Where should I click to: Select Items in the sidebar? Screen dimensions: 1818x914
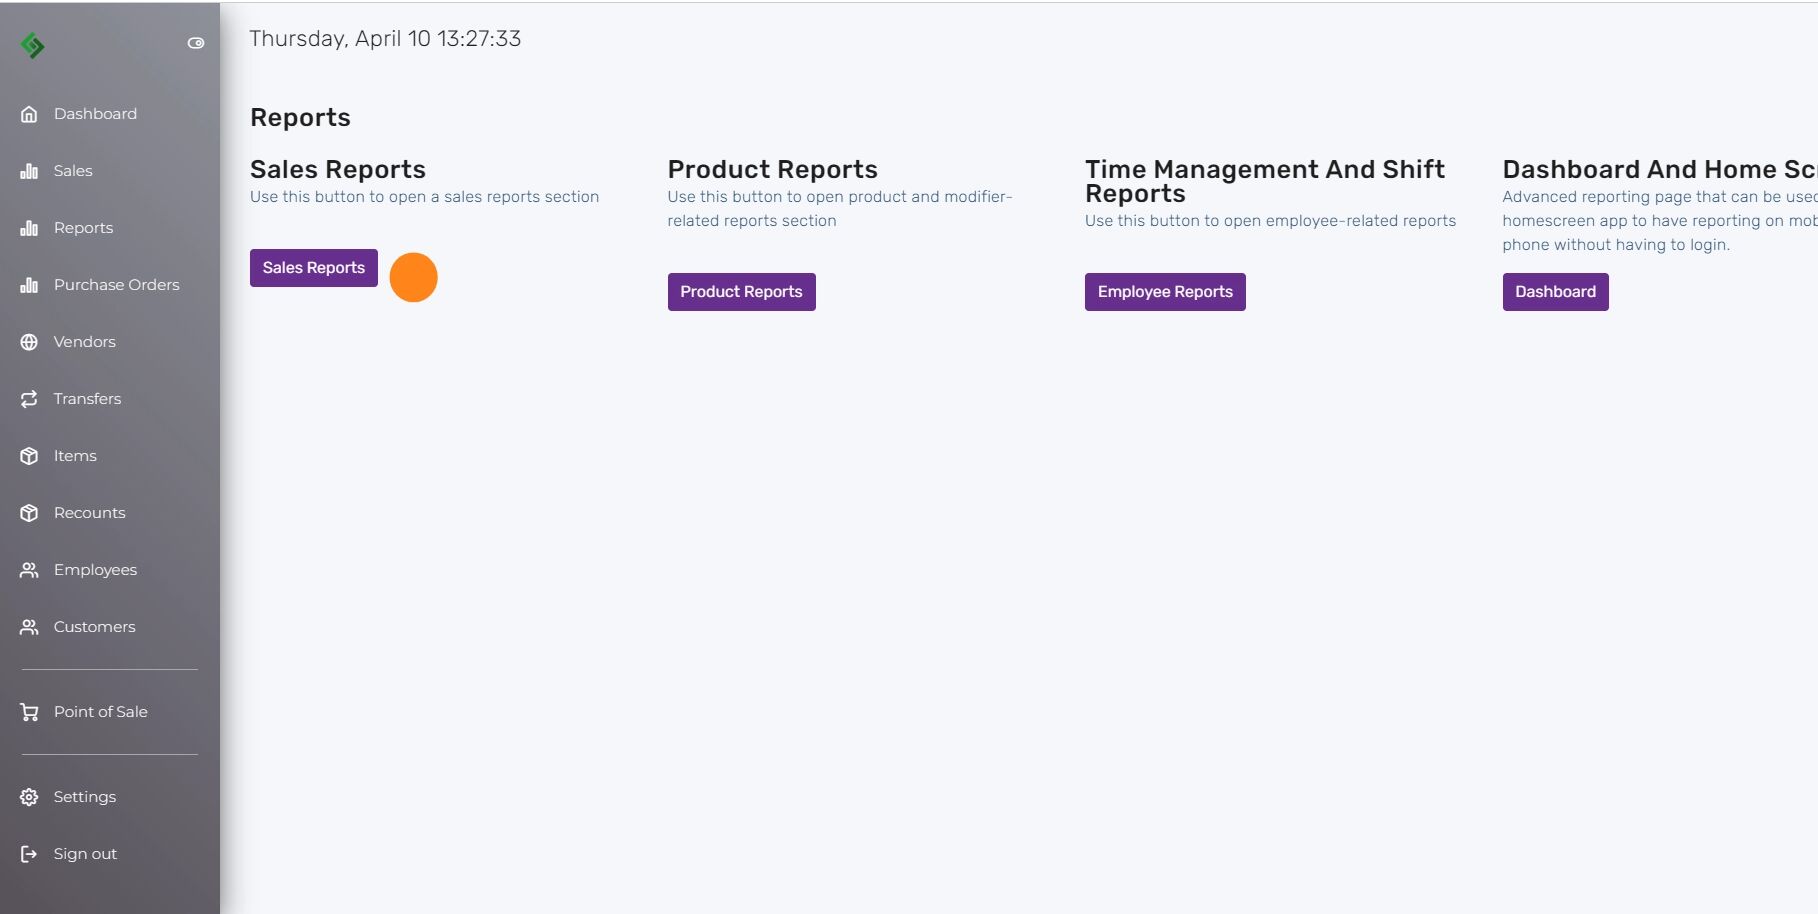pyautogui.click(x=75, y=456)
